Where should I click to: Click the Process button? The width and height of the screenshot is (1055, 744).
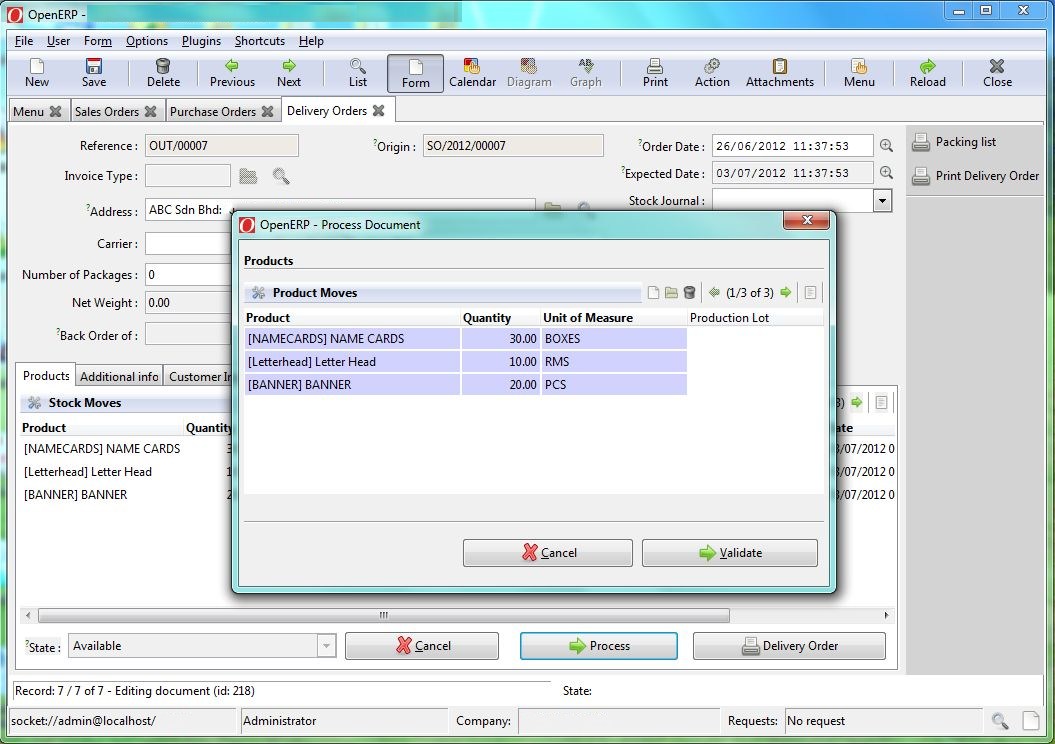pyautogui.click(x=599, y=646)
